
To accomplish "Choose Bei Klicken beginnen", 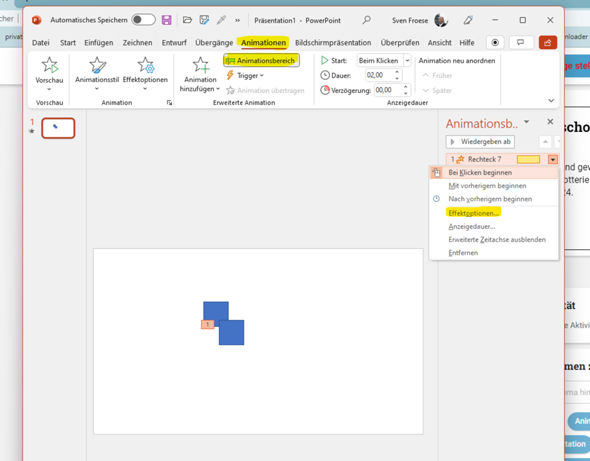I will point(494,173).
